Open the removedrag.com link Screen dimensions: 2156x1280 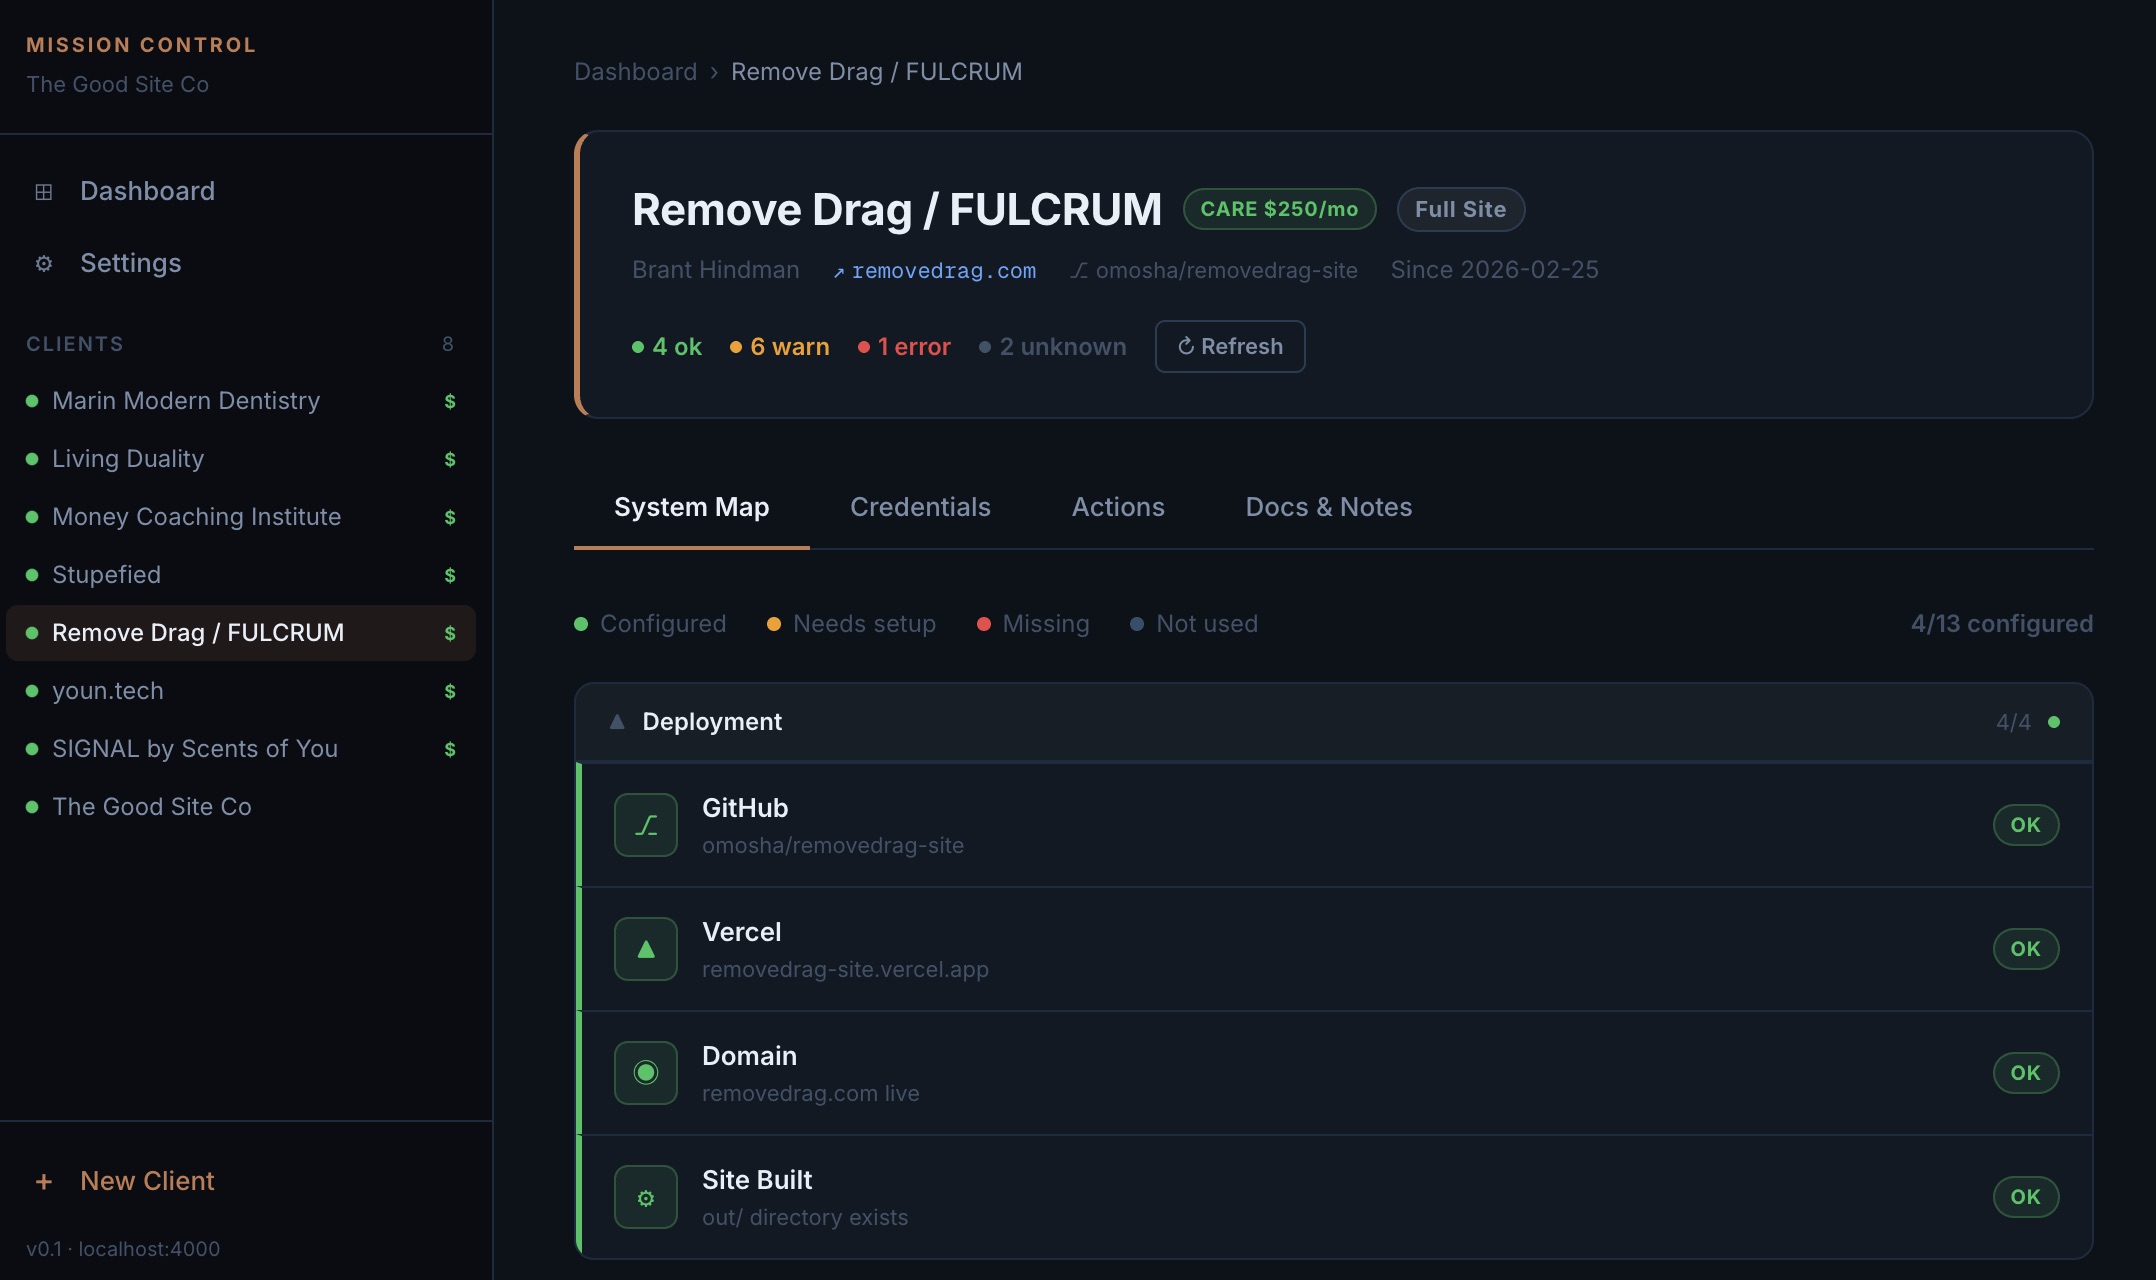[944, 270]
